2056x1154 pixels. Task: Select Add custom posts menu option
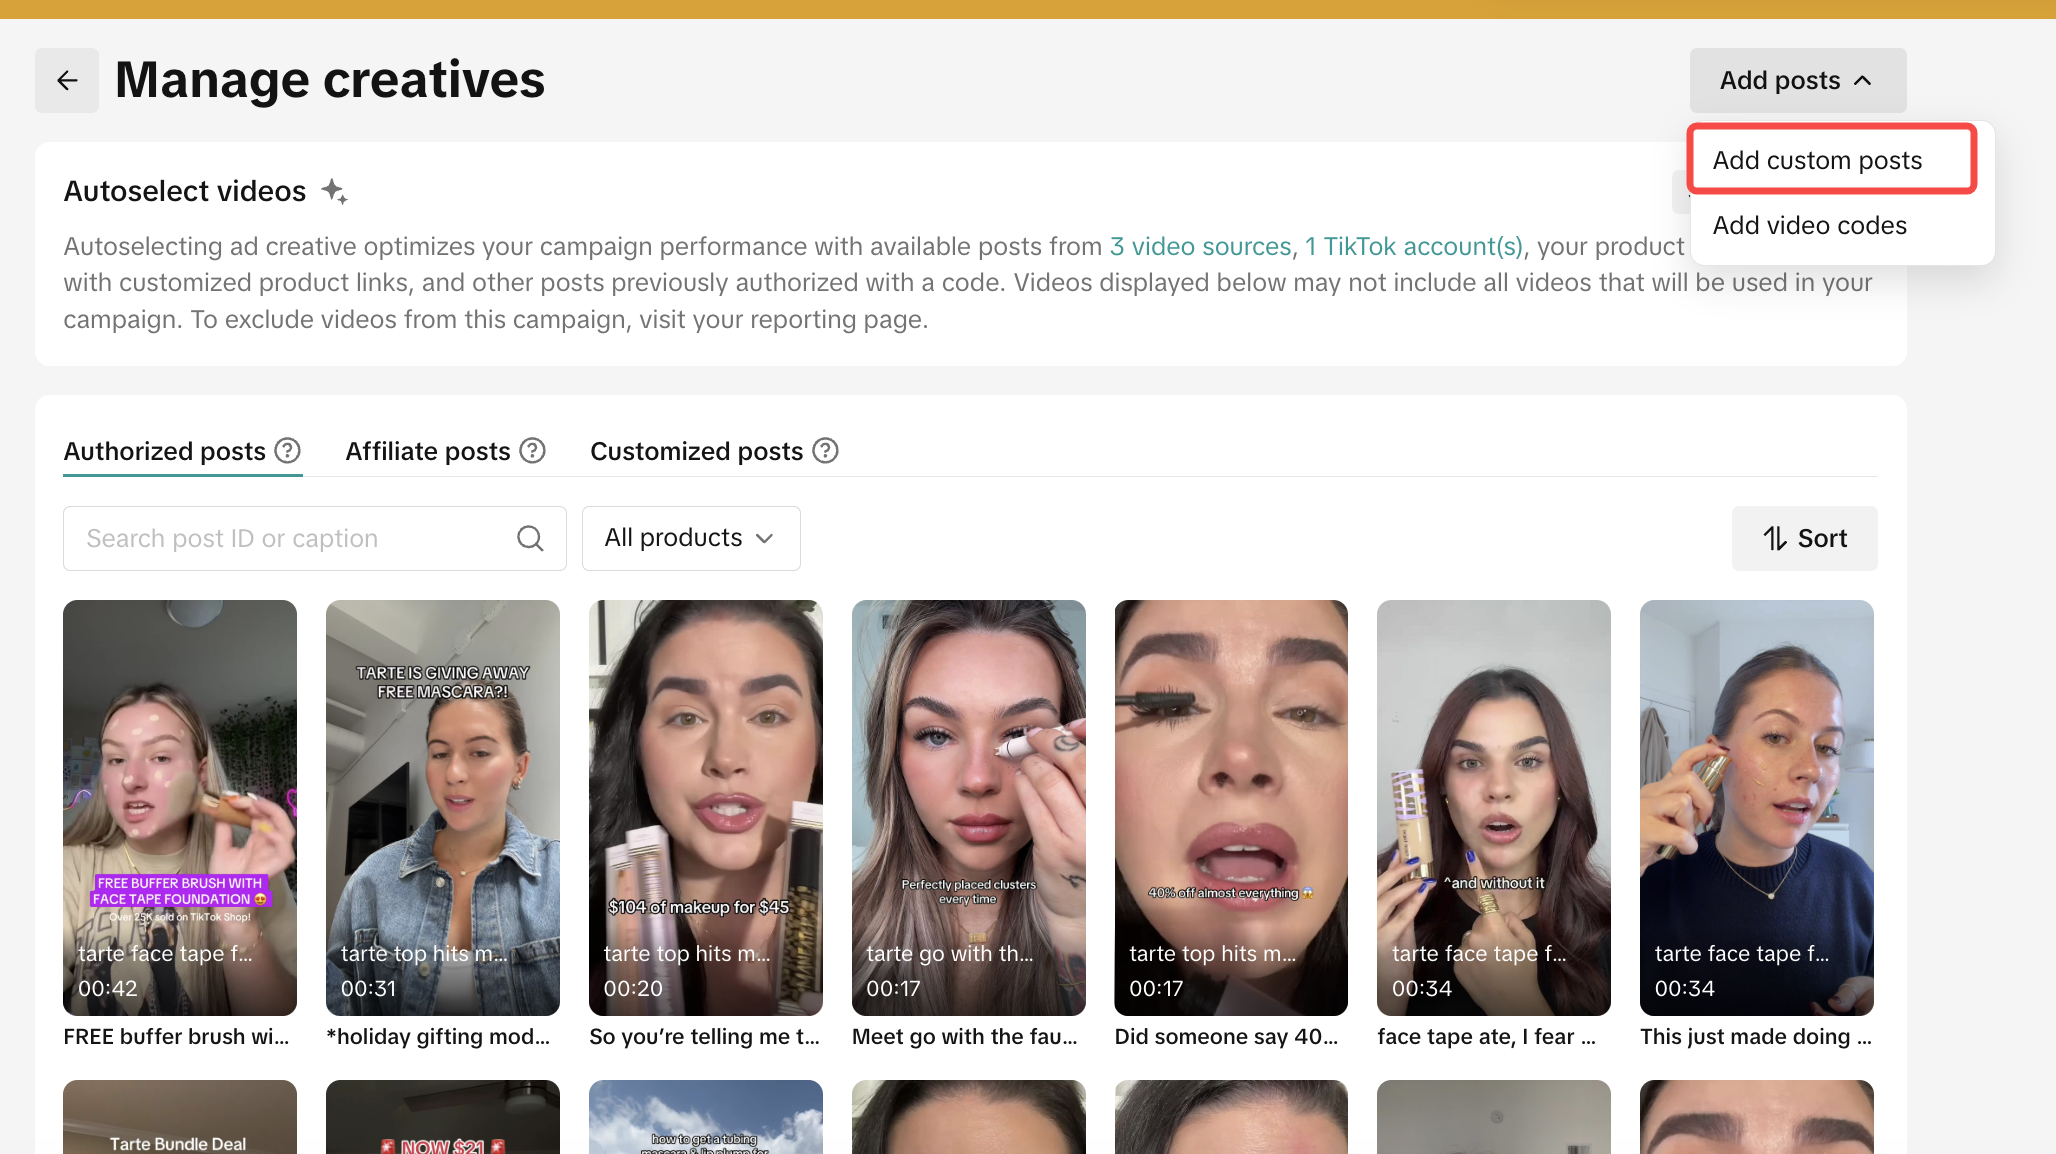(x=1817, y=160)
